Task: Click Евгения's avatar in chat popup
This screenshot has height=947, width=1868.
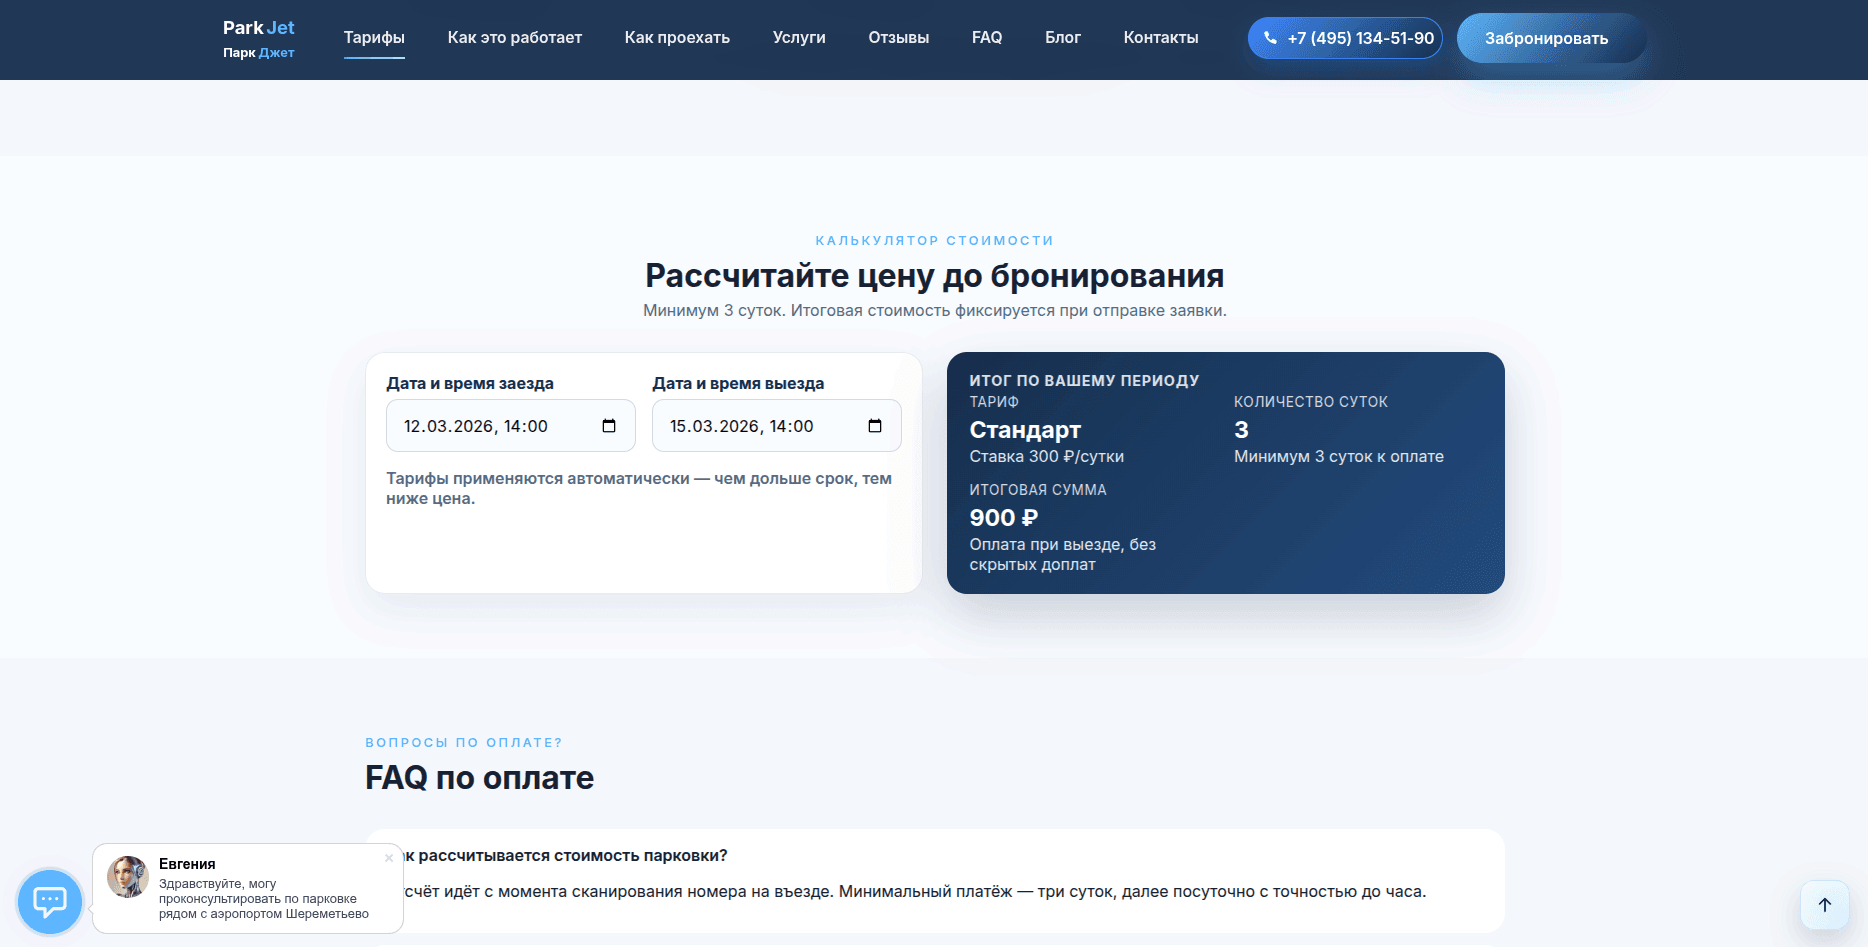Action: click(128, 877)
